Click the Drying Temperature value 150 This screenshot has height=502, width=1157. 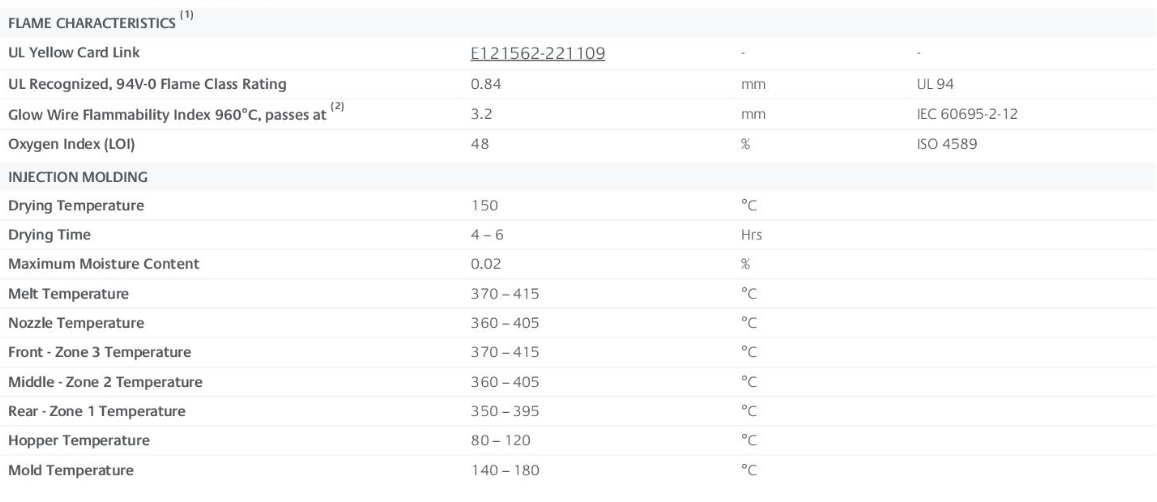coord(484,206)
